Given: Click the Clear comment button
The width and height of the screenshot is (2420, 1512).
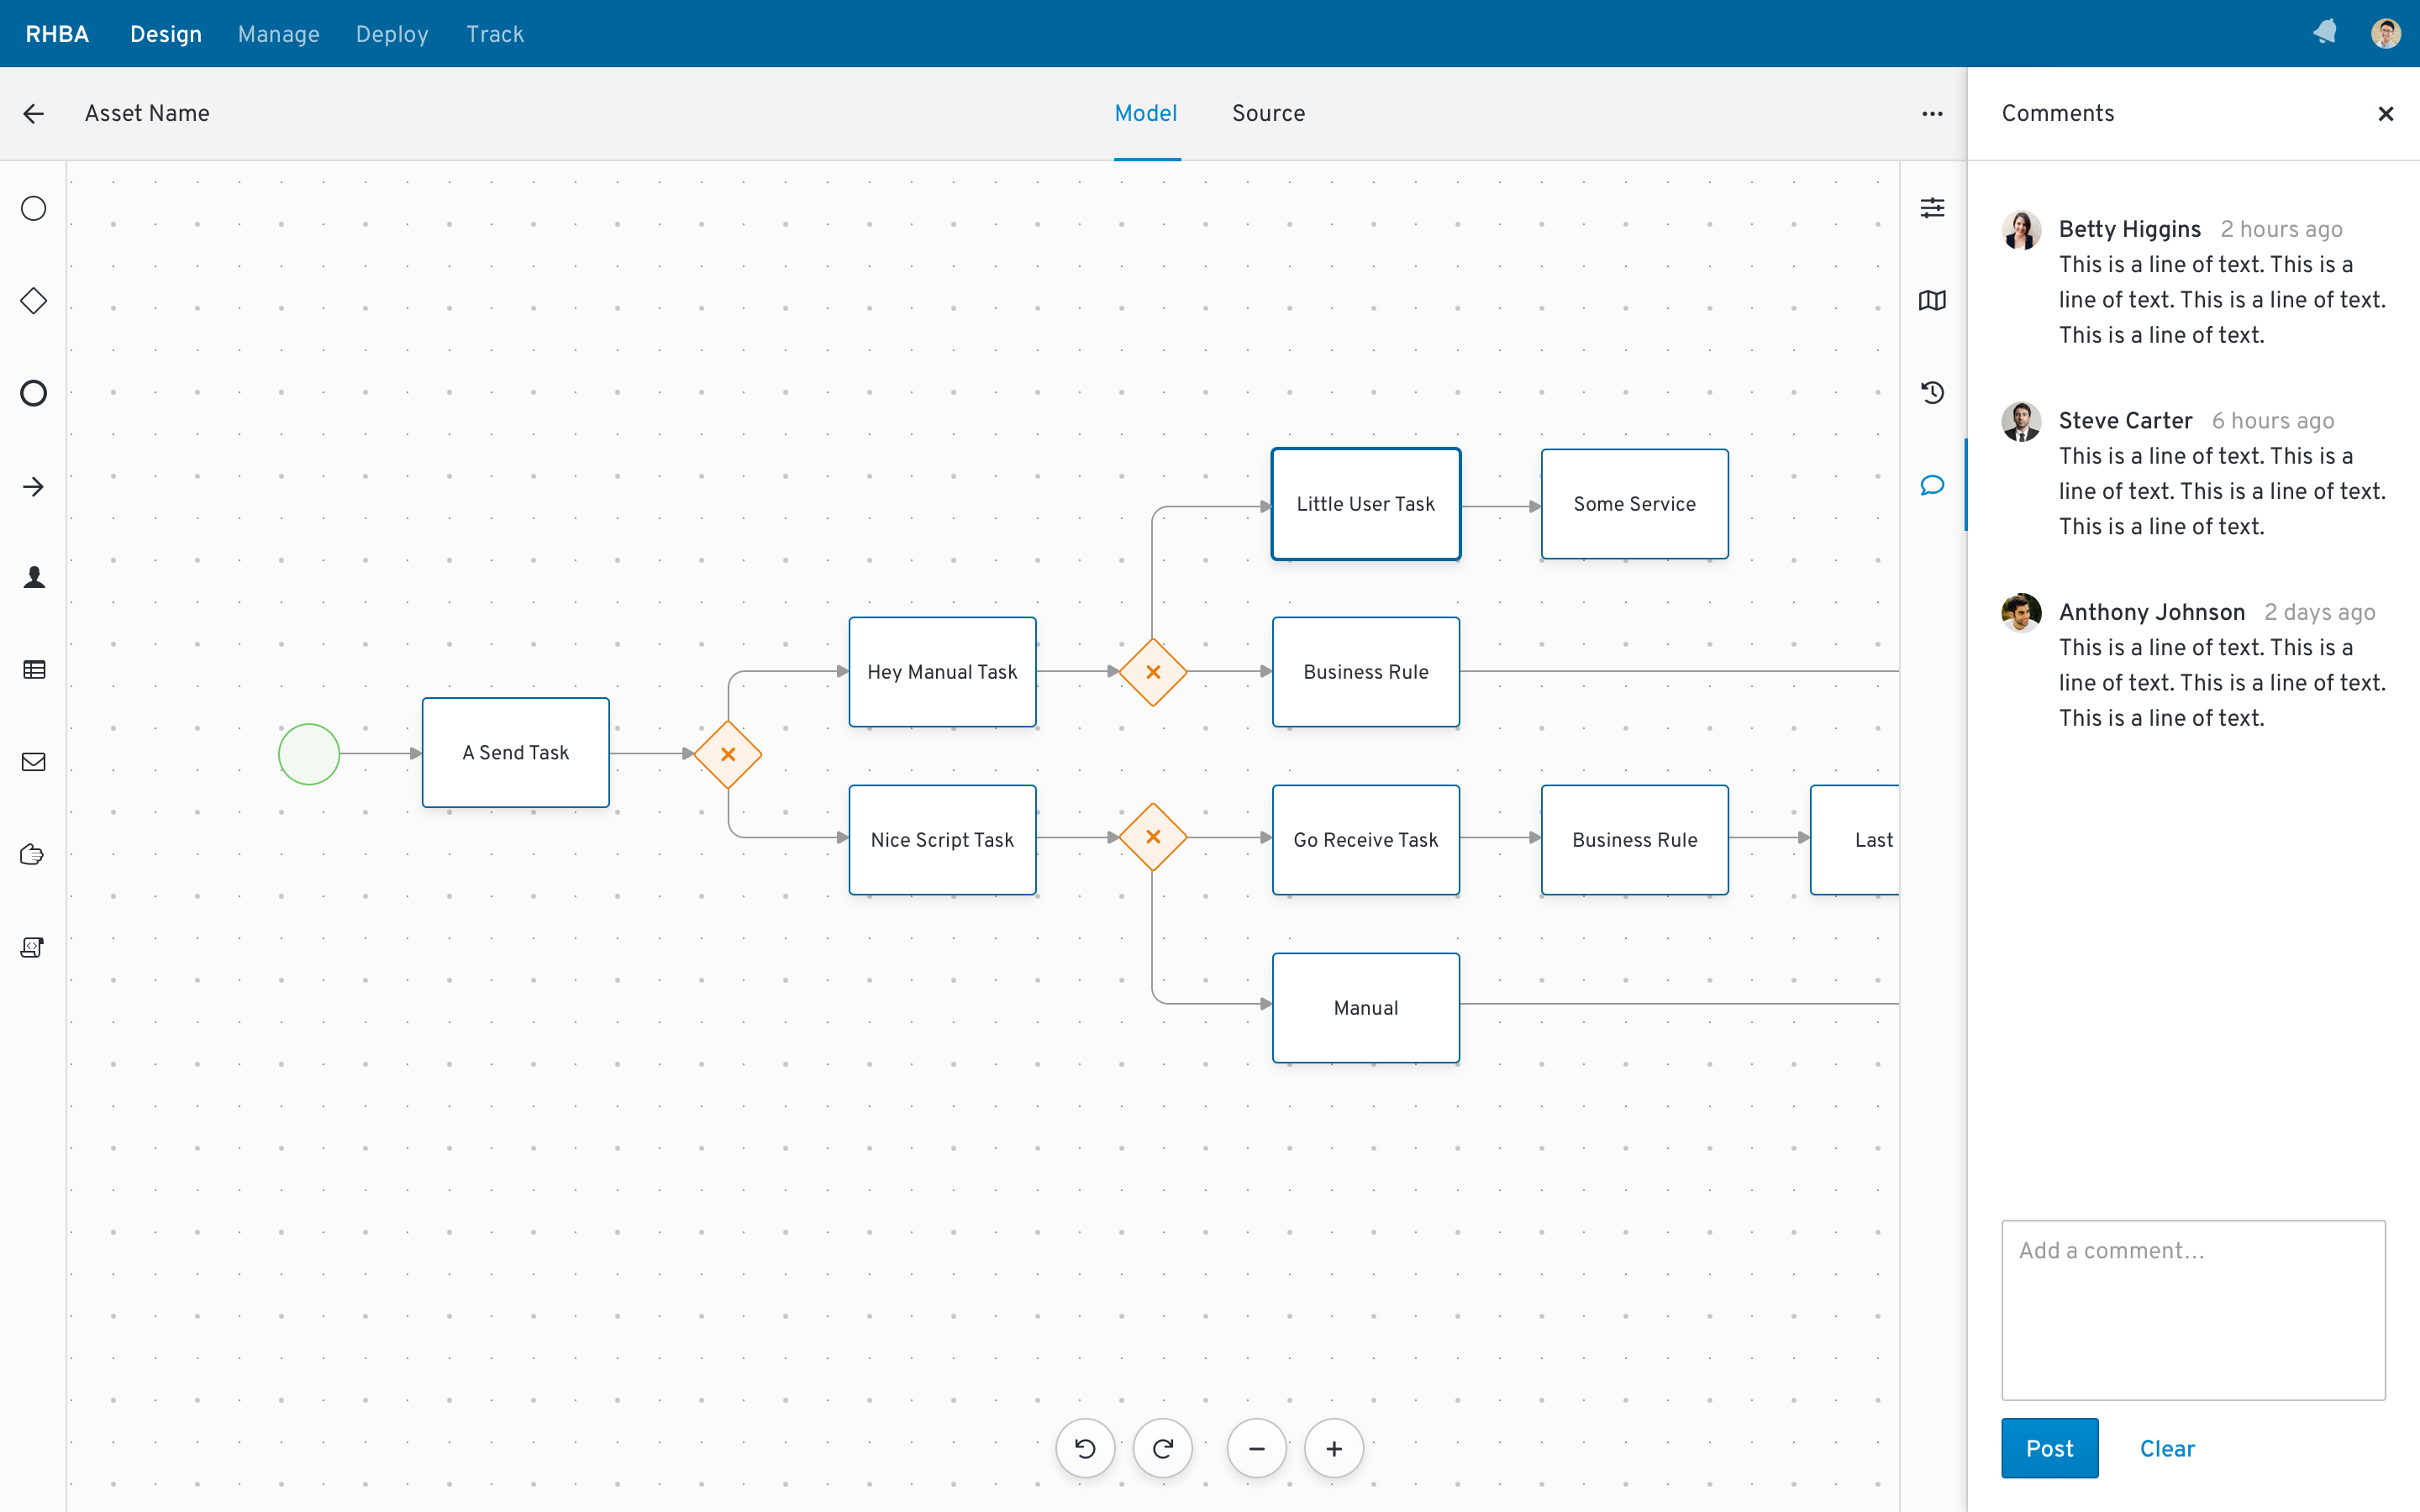Looking at the screenshot, I should pos(2167,1447).
